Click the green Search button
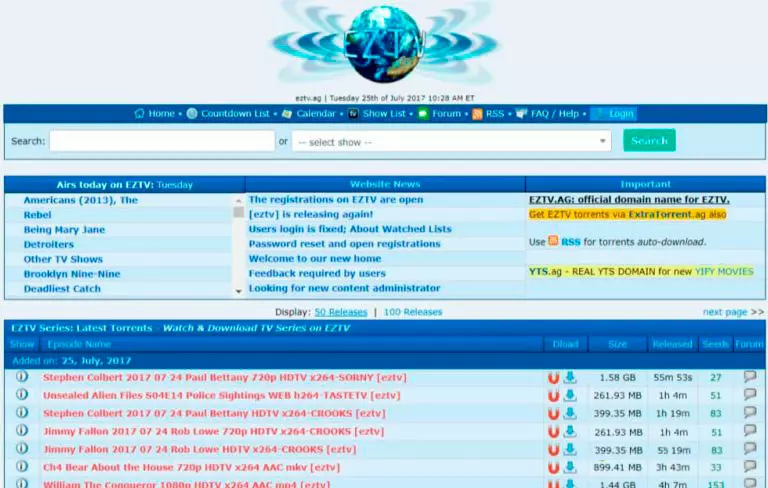 pos(649,141)
